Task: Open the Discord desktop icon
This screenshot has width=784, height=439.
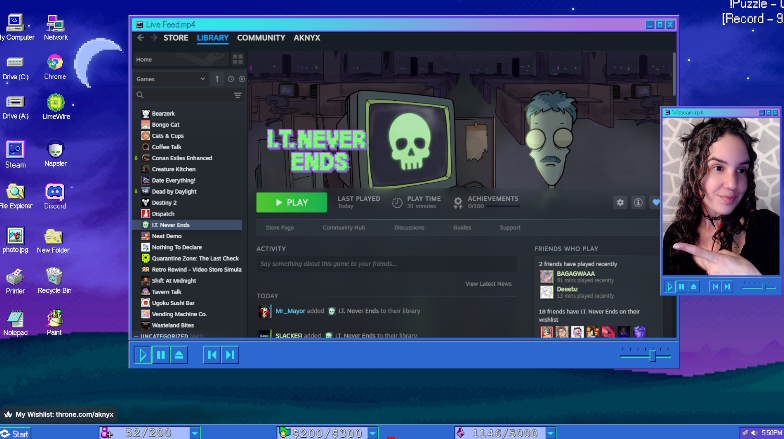Action: (x=55, y=196)
